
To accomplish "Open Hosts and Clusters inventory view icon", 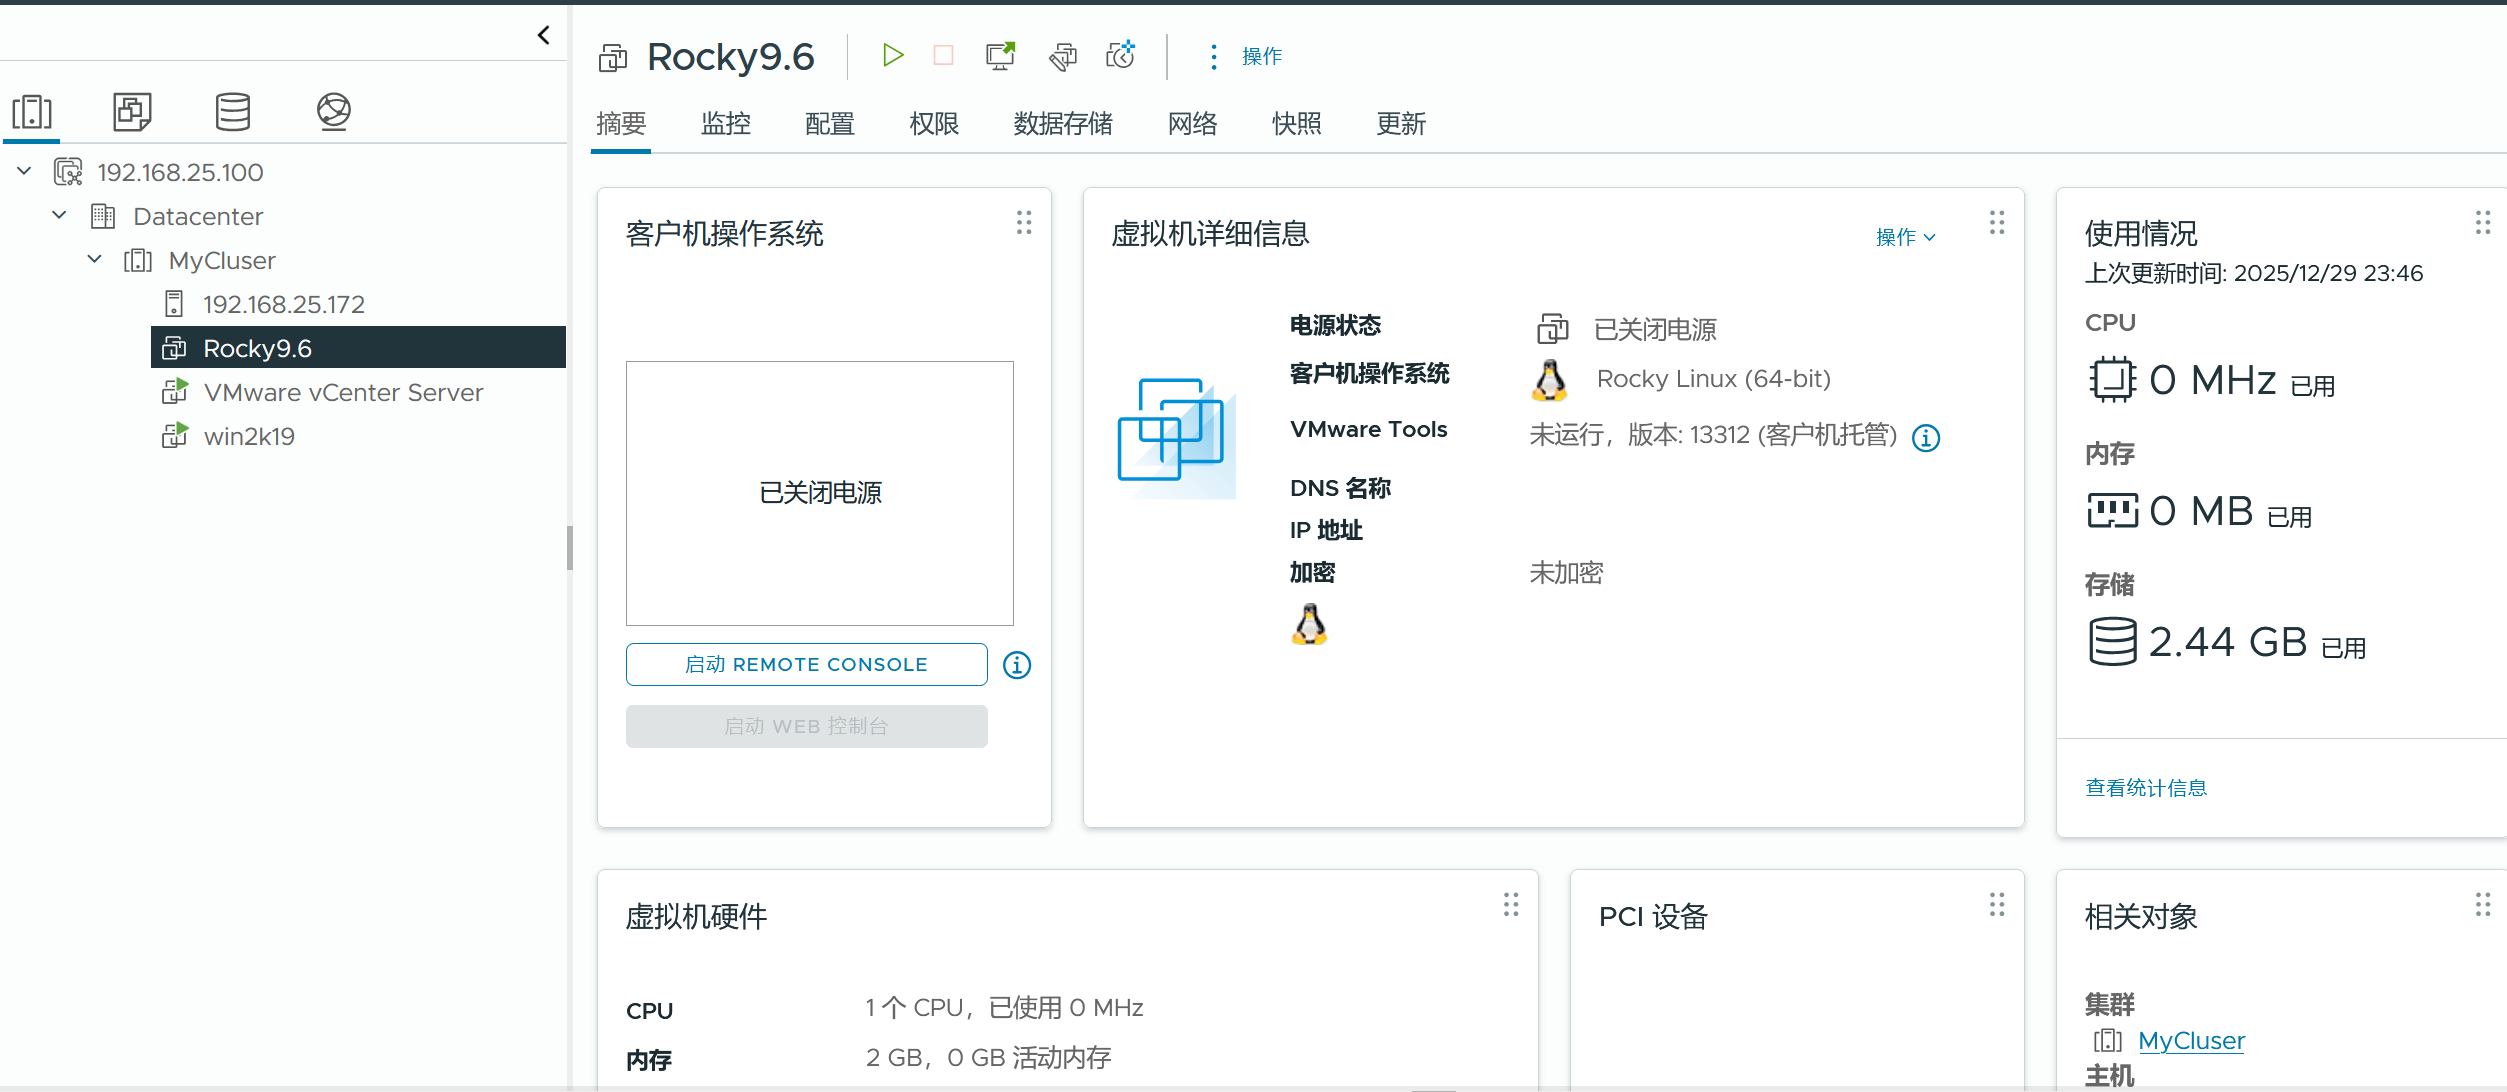I will point(32,112).
